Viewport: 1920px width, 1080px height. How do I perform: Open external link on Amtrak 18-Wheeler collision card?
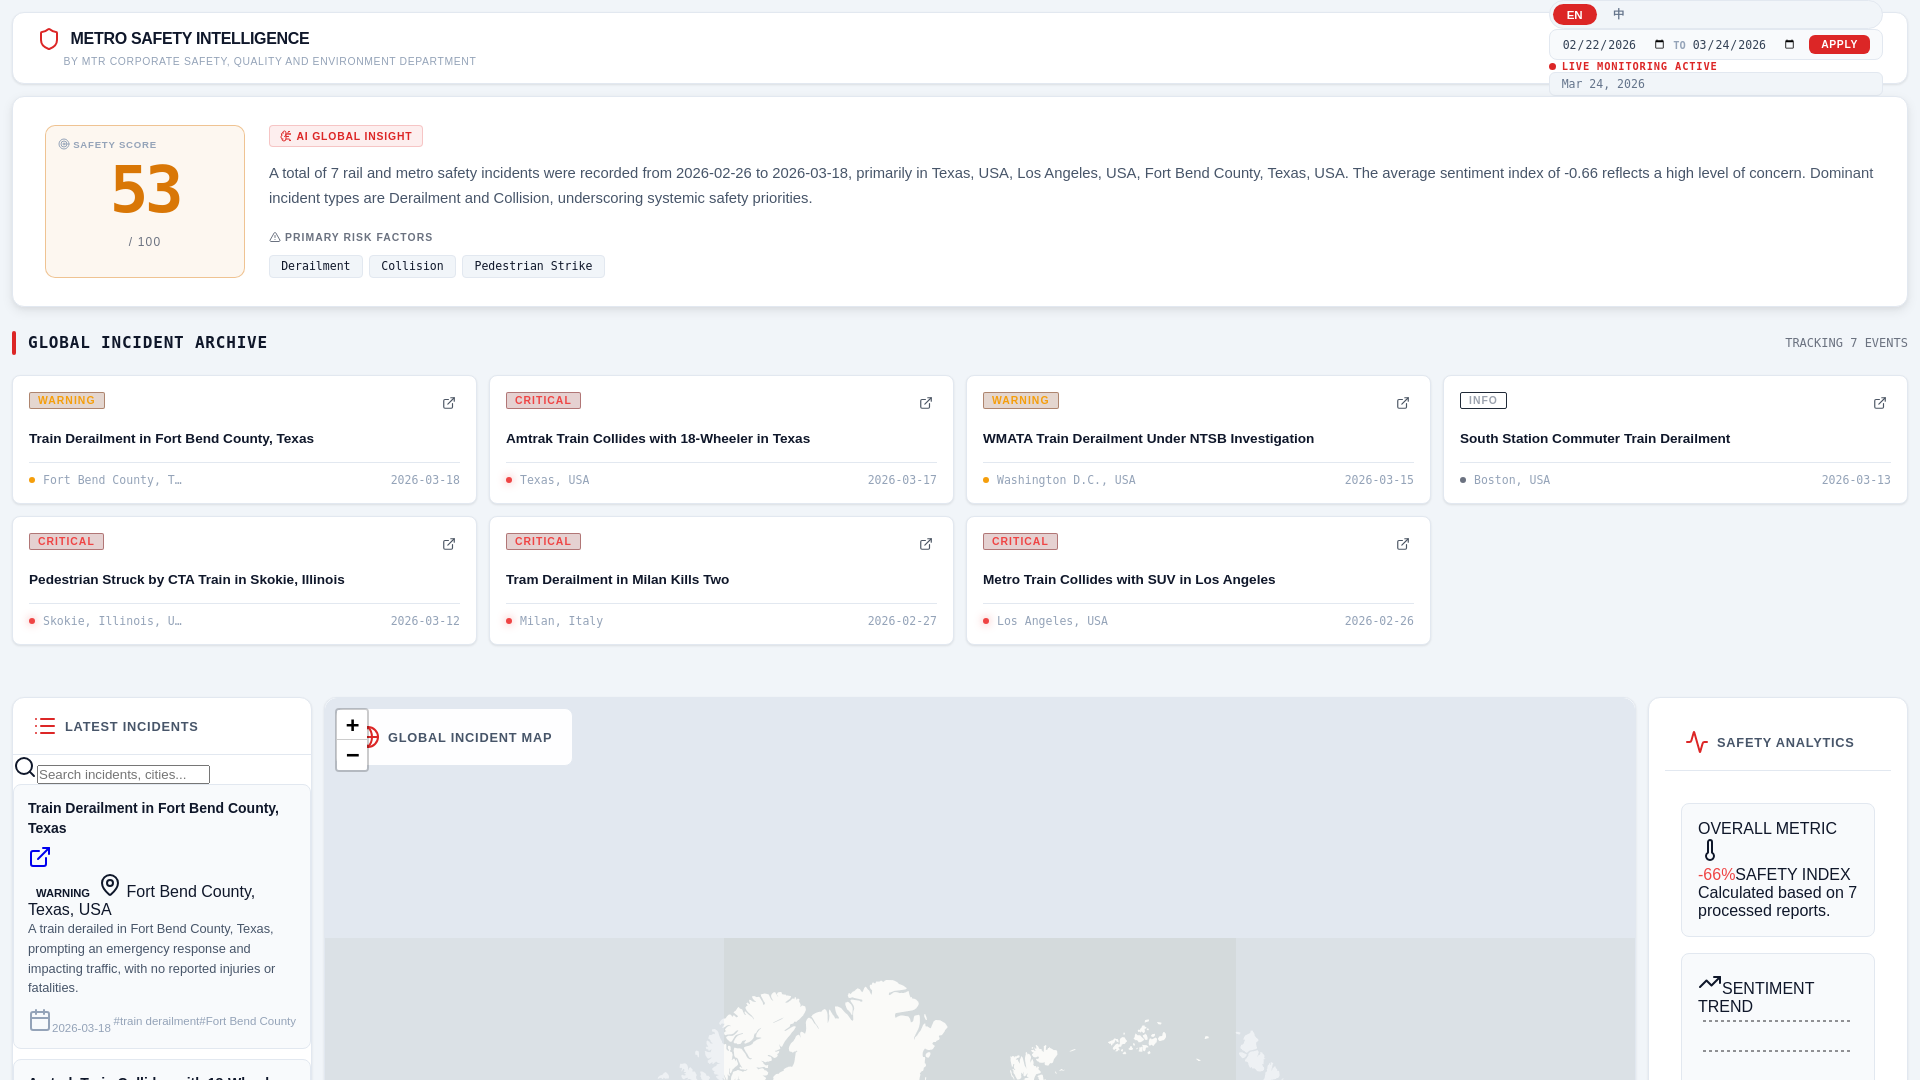[x=926, y=403]
